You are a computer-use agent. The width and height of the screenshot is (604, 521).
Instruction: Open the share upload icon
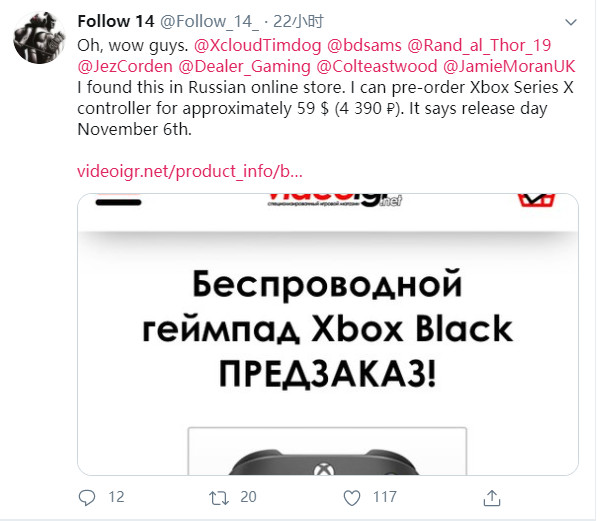click(x=492, y=498)
